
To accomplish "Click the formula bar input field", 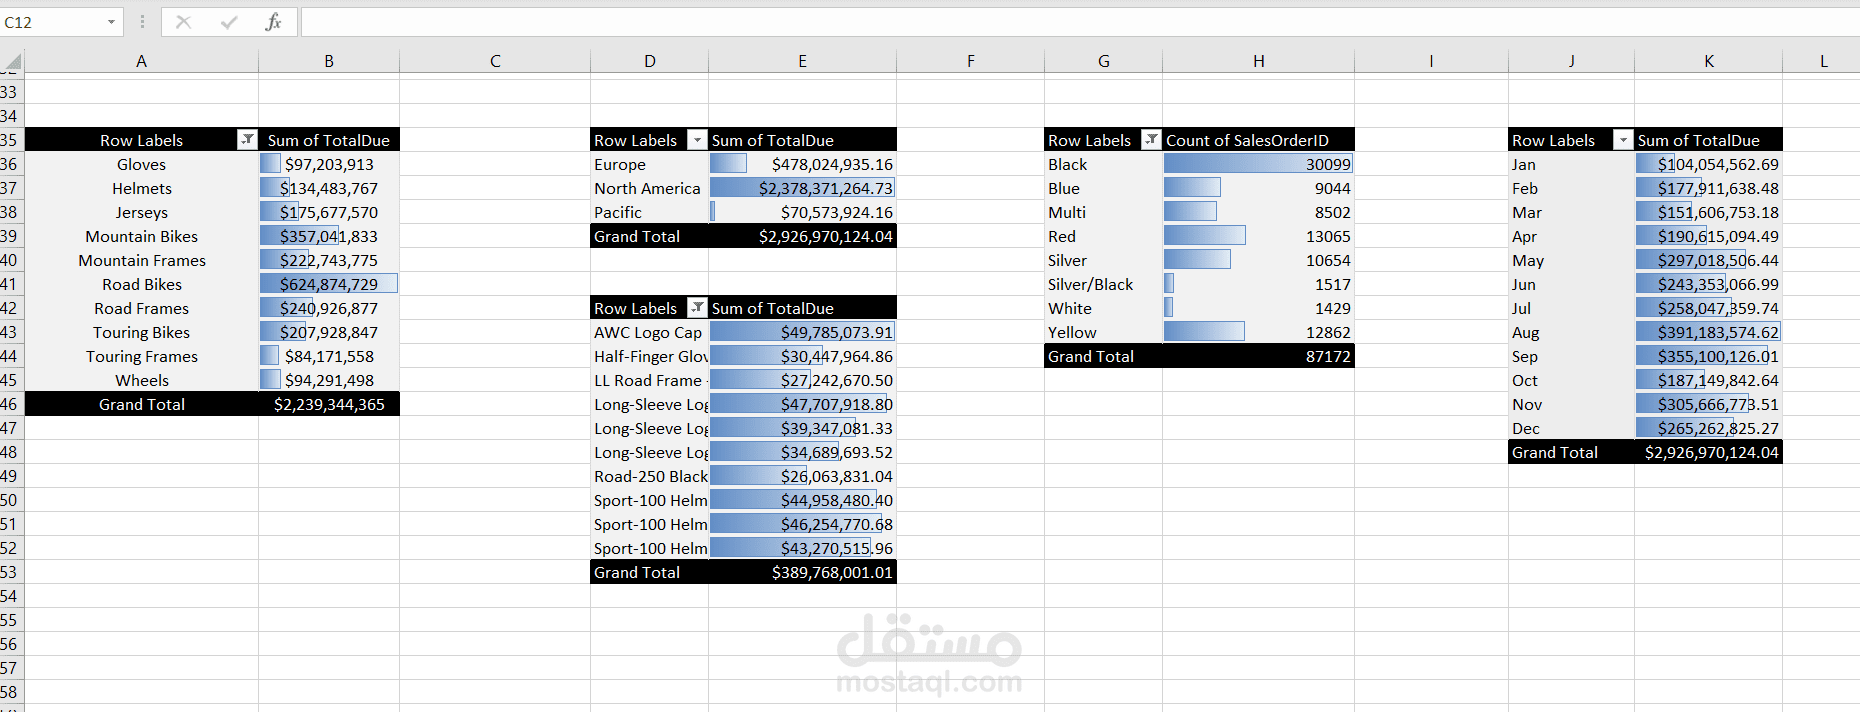I will [1080, 22].
